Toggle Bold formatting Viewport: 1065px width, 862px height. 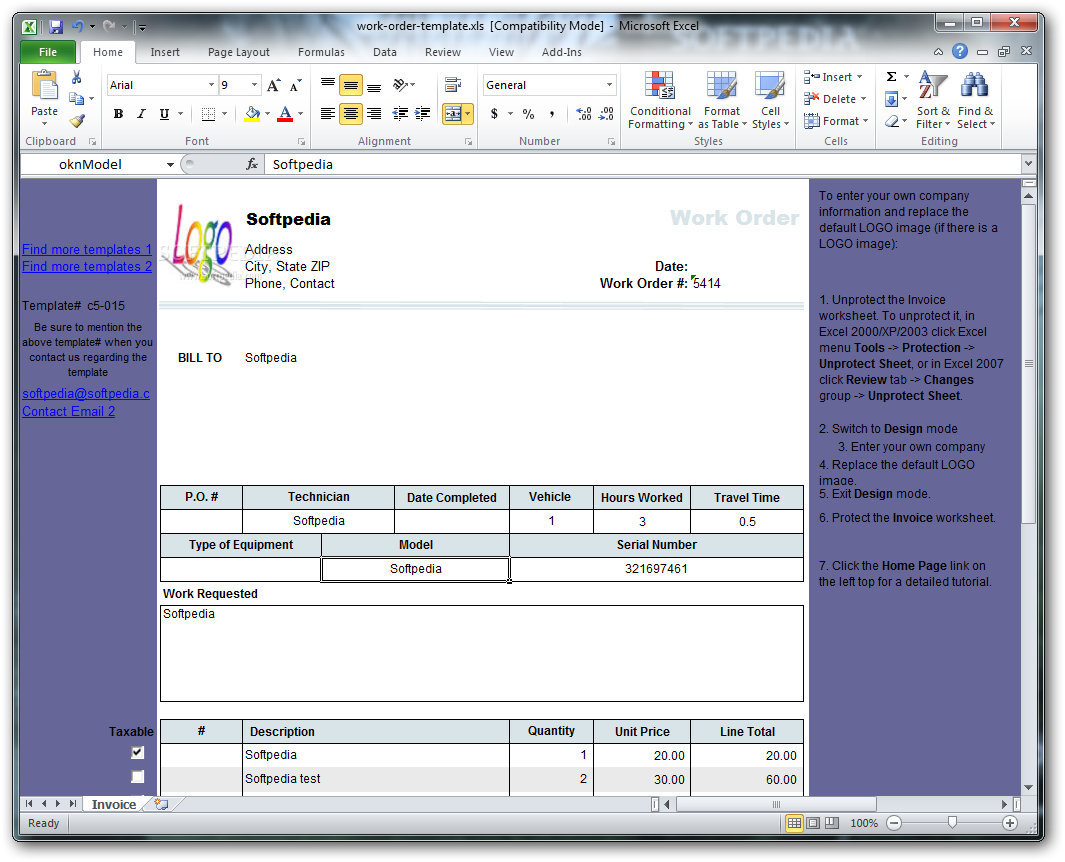point(118,113)
